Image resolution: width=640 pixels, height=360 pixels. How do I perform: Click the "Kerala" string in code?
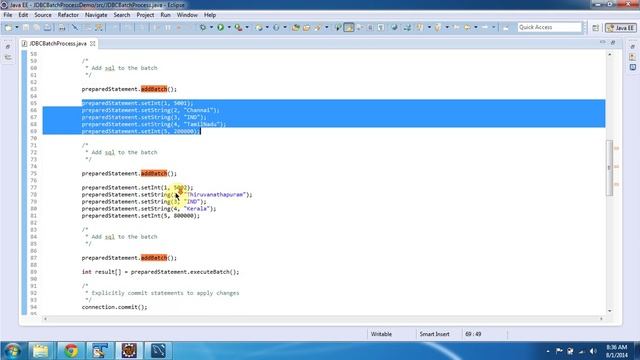click(197, 209)
